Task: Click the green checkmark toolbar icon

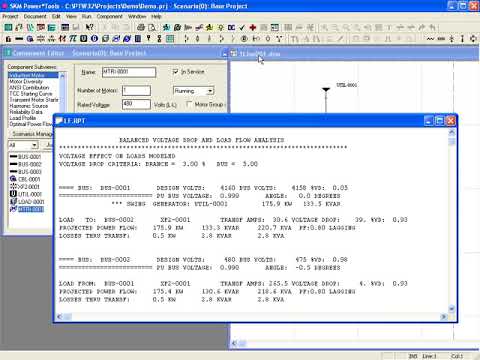Action: click(242, 27)
